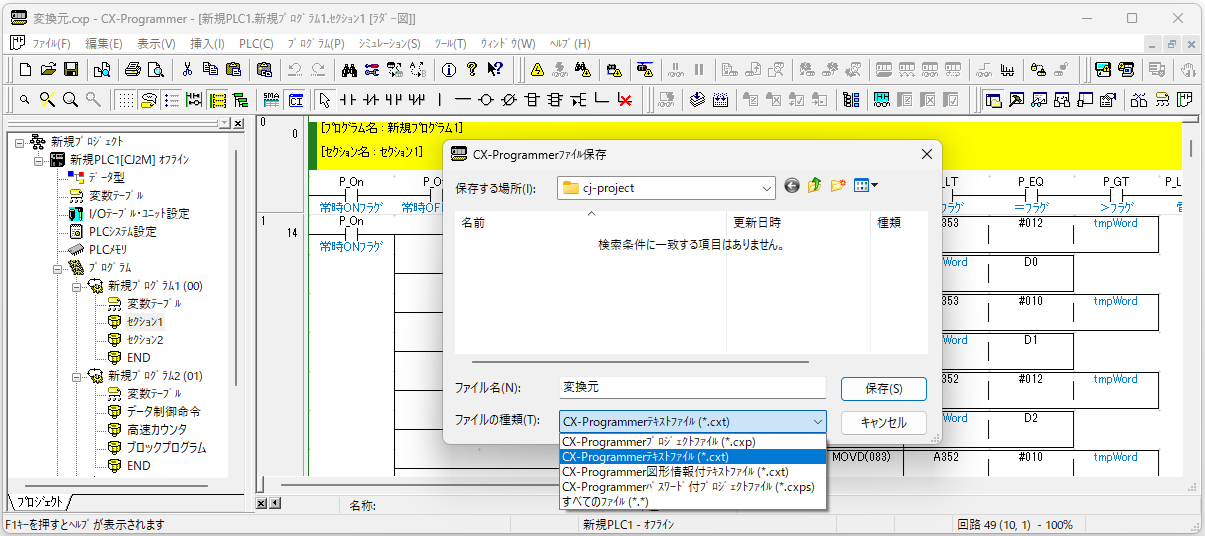
Task: Open the 挿入(I) menu
Action: (208, 44)
